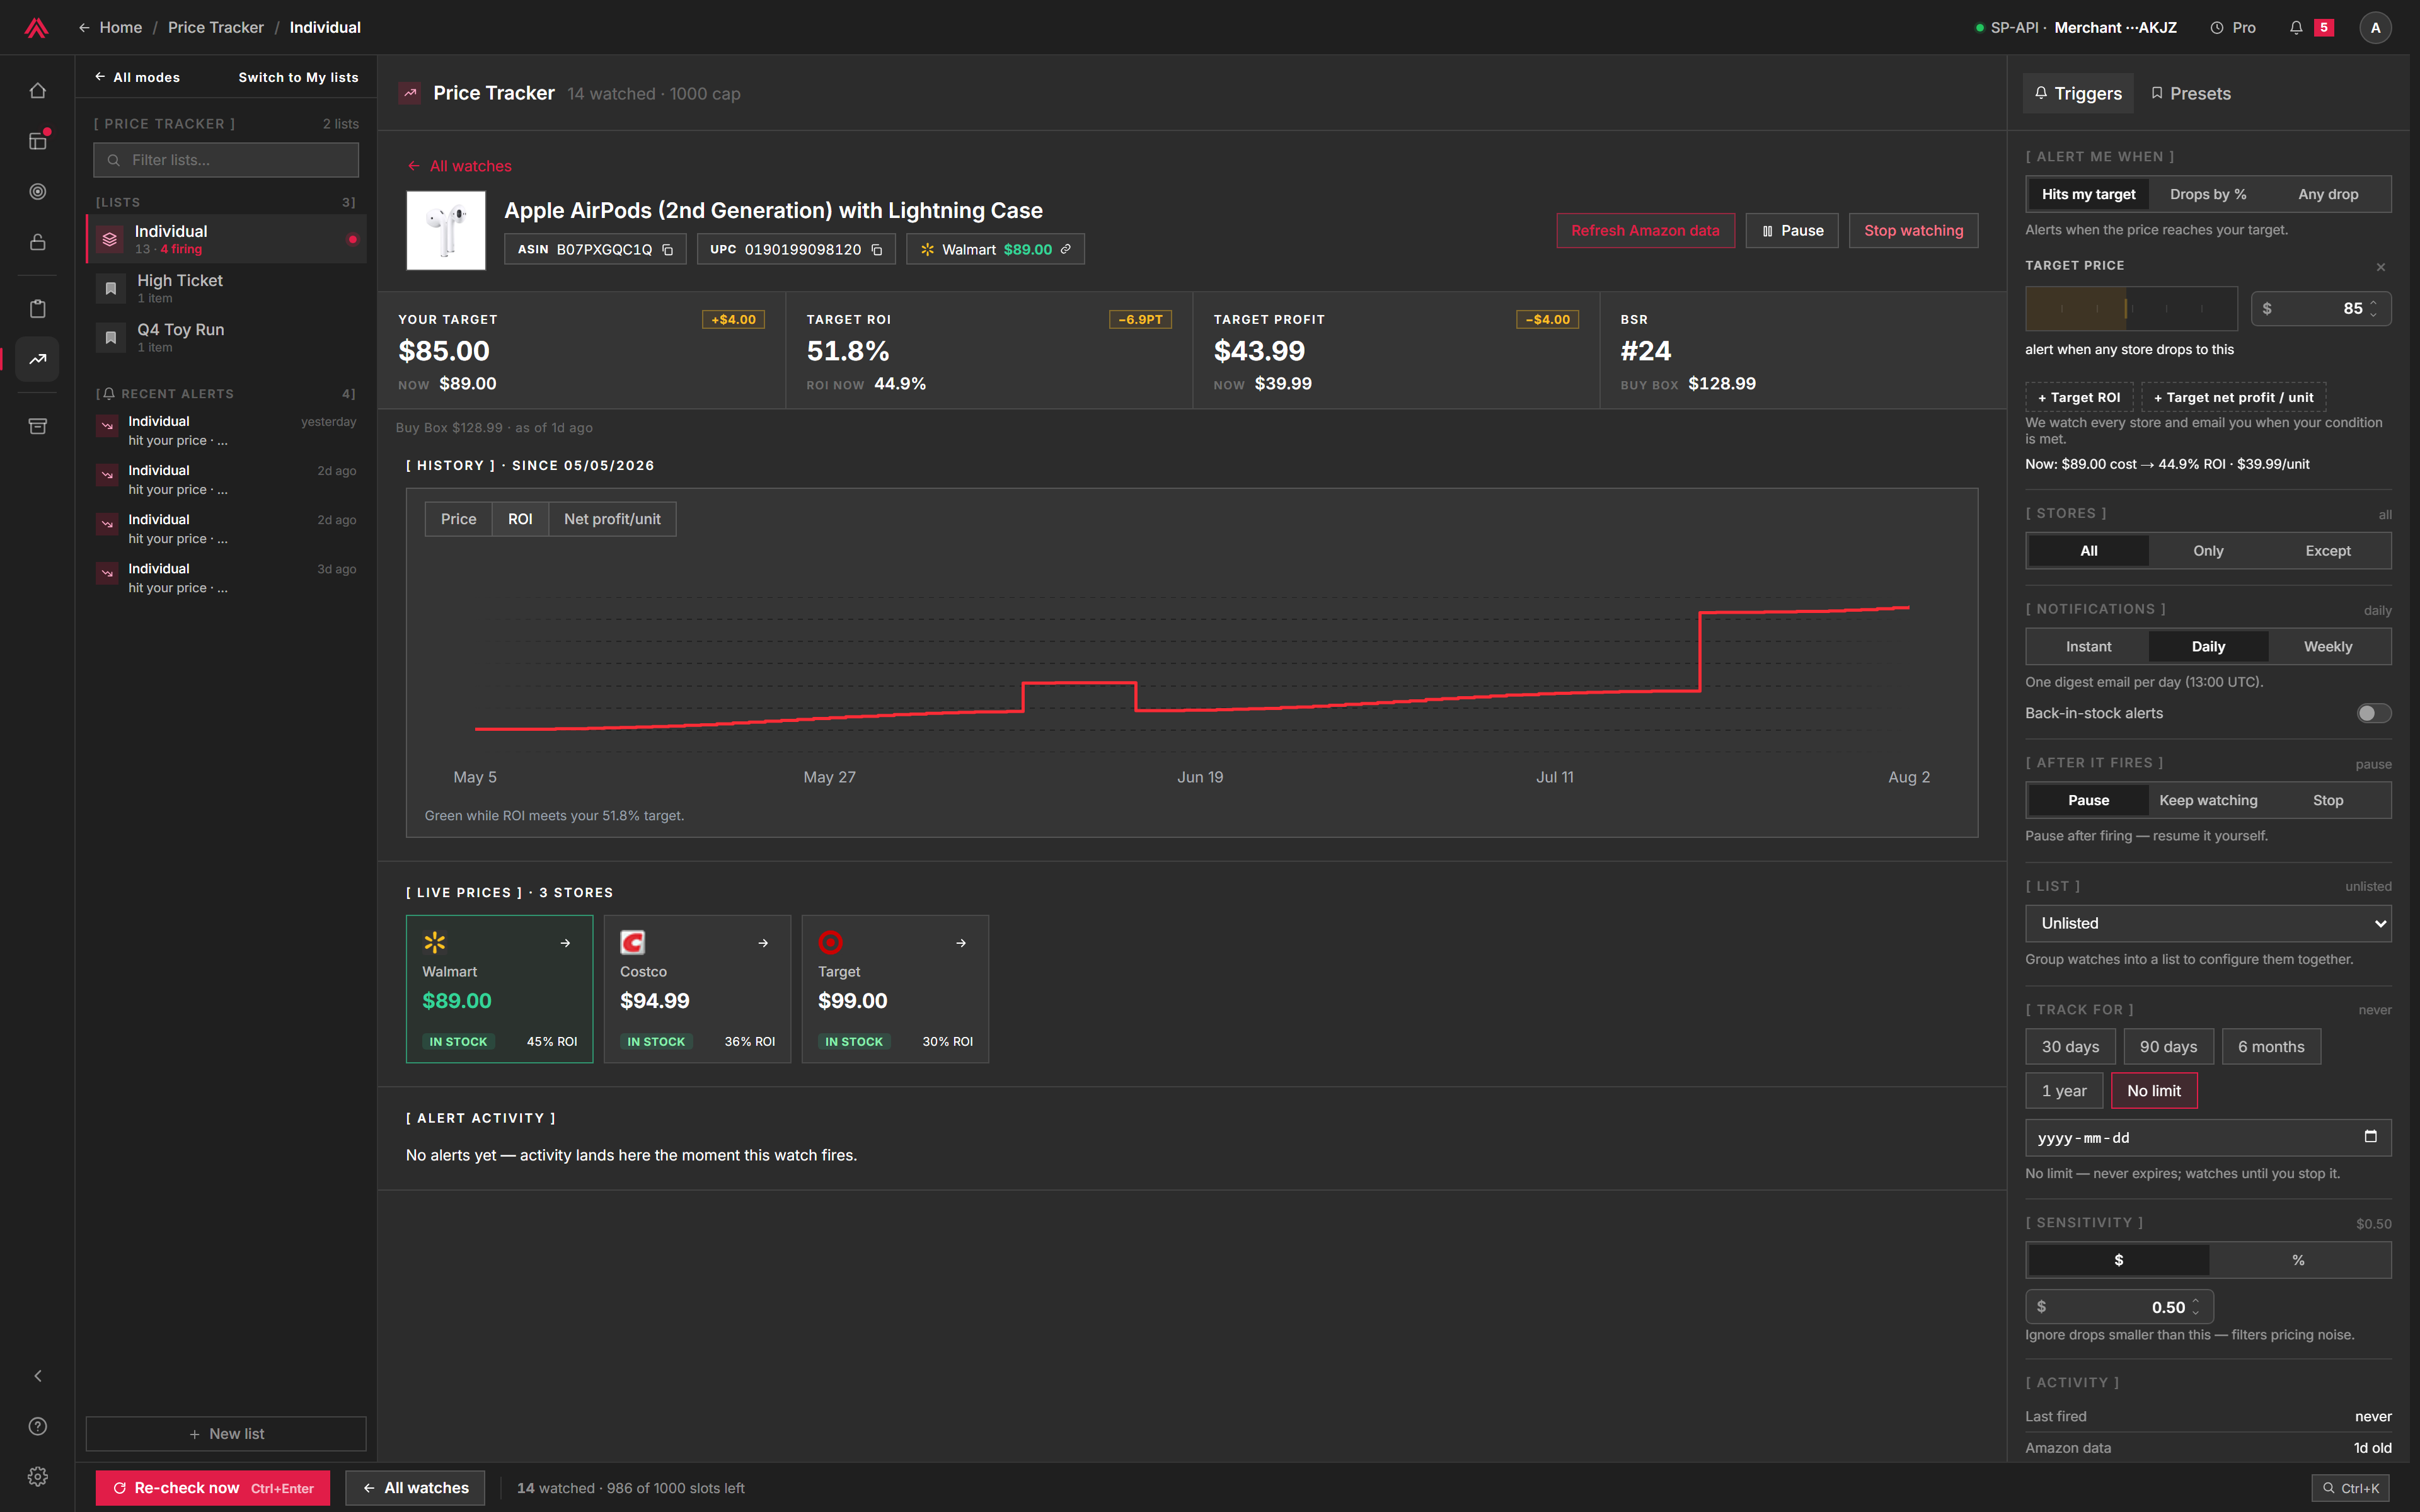Viewport: 2420px width, 1512px height.
Task: Copy the ASIN B07PXGQC1Q
Action: 668,250
